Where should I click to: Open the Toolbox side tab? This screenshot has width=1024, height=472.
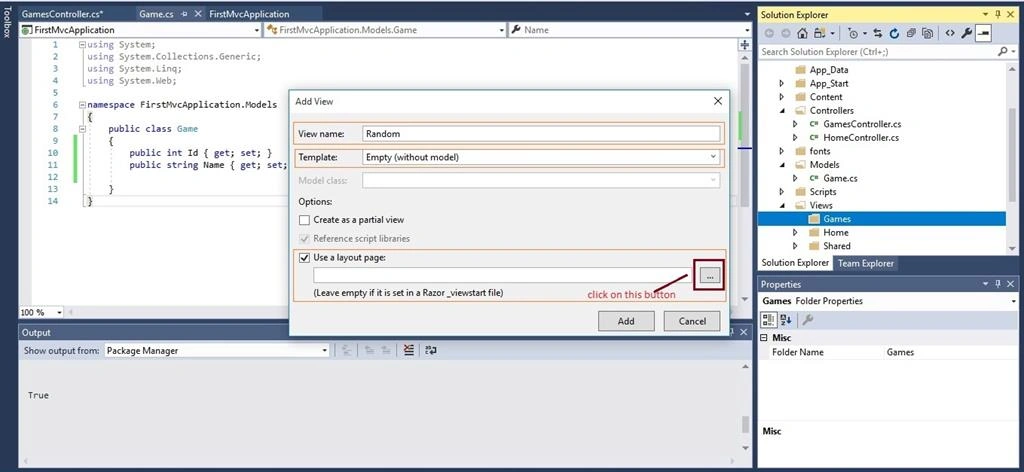click(7, 23)
